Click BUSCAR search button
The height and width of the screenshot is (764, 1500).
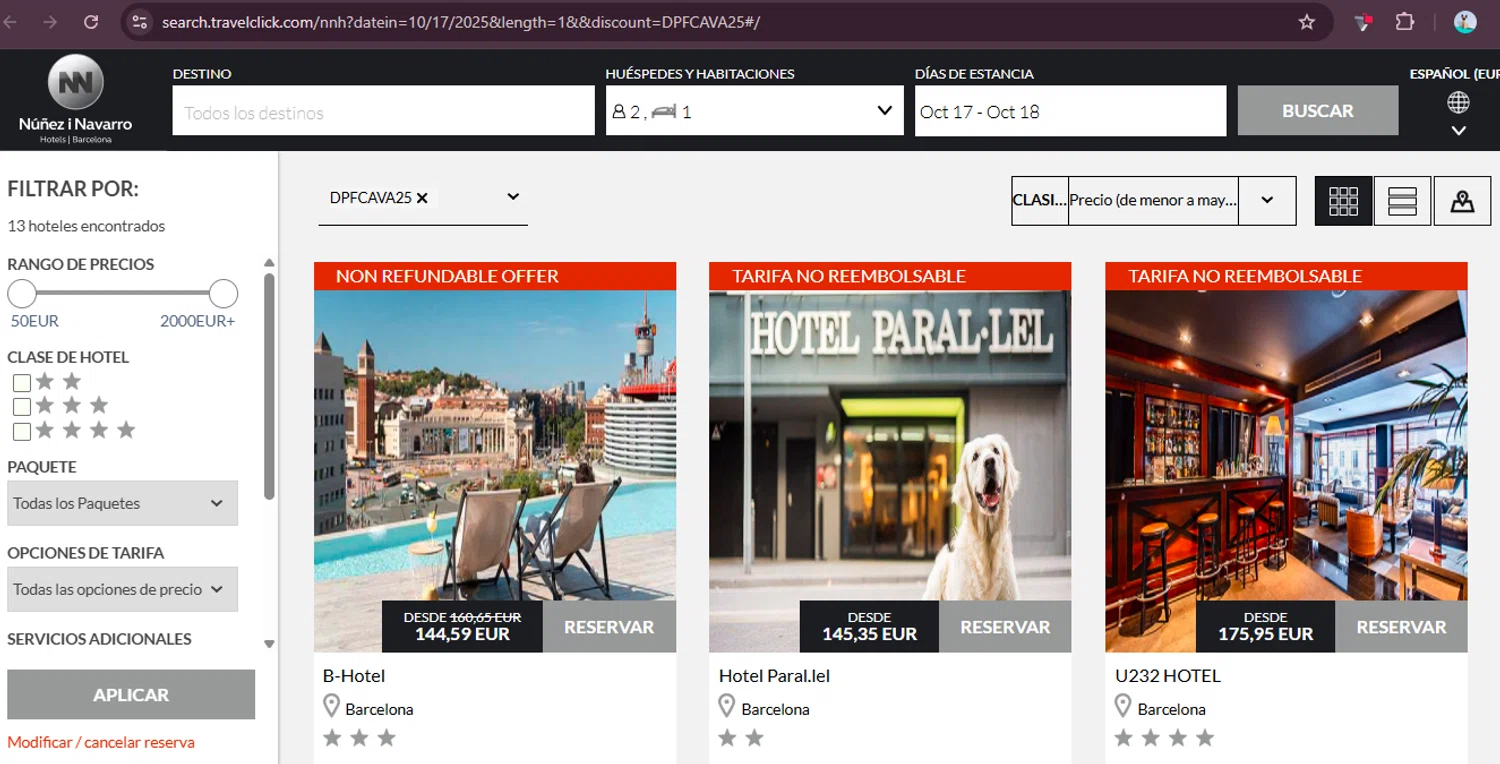[x=1318, y=111]
